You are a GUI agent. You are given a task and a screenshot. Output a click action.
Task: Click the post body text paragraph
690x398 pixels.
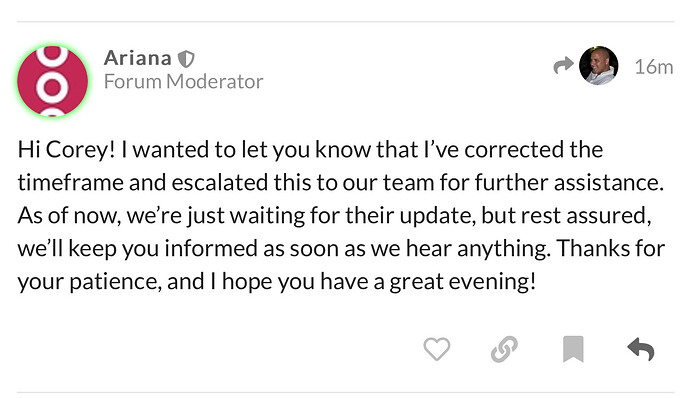pos(341,215)
